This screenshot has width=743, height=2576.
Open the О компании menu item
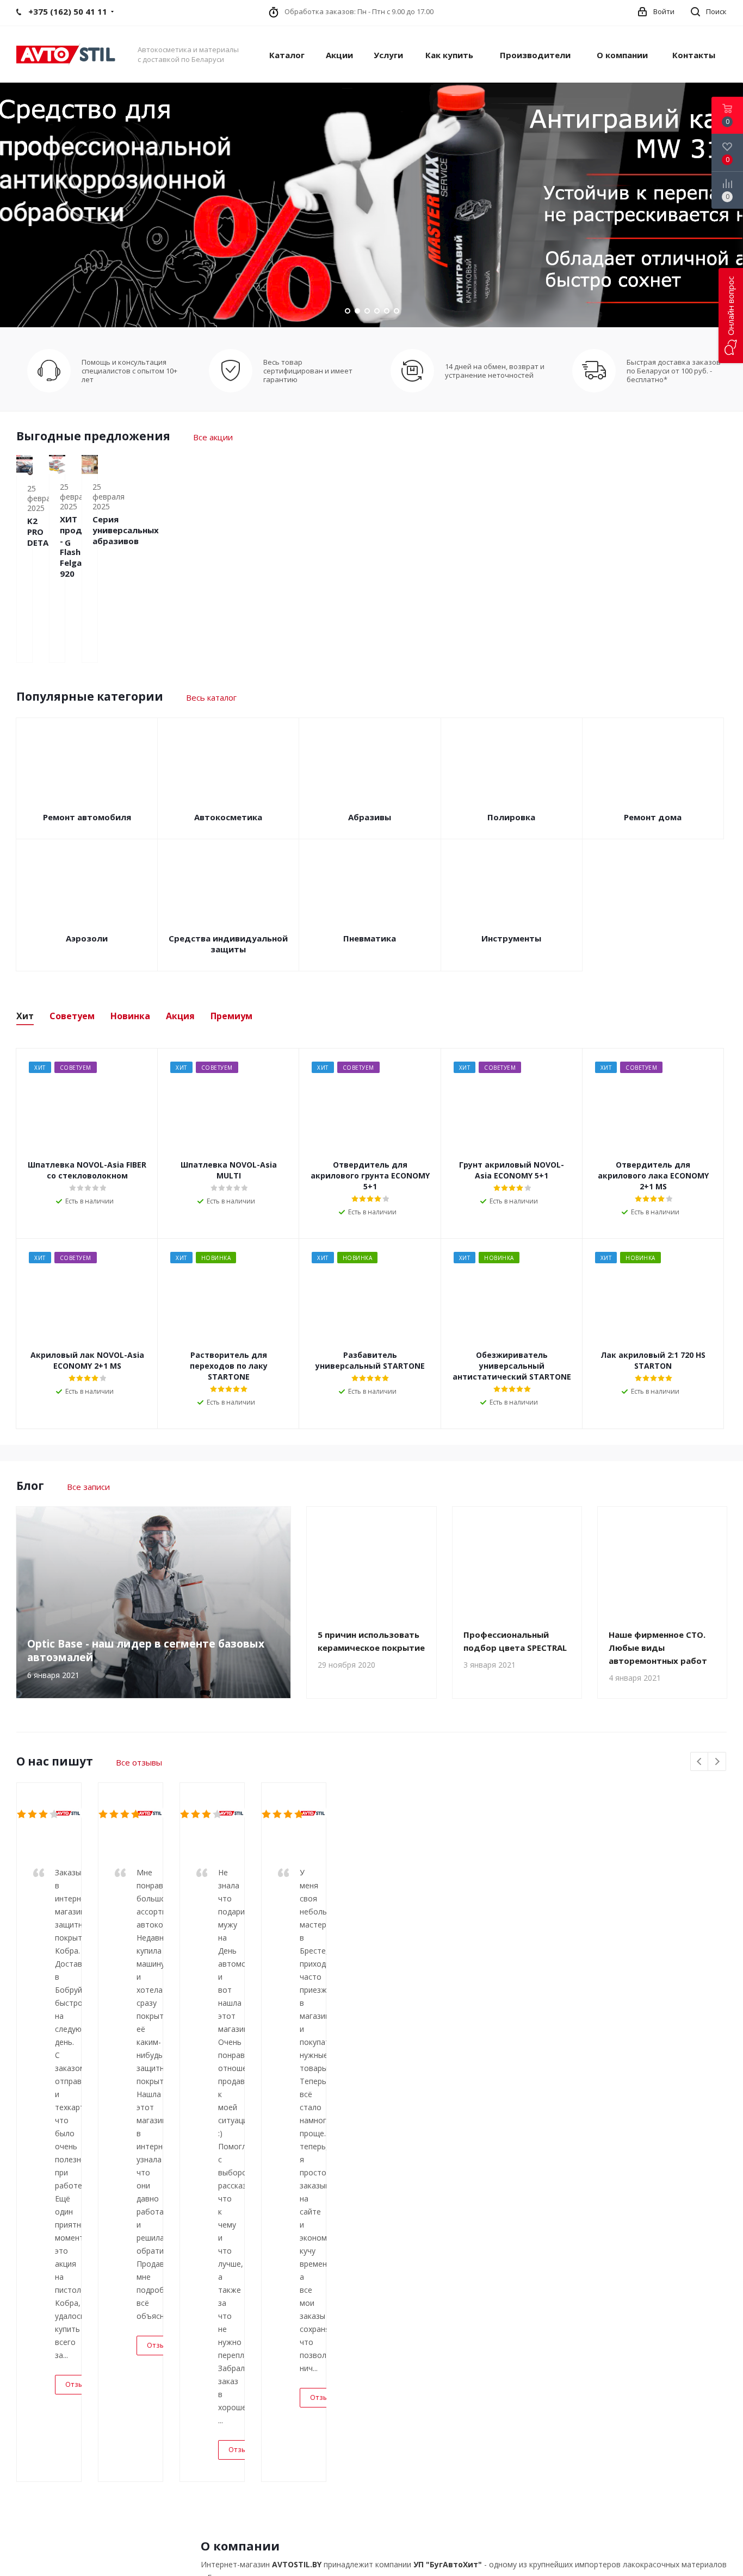(622, 55)
